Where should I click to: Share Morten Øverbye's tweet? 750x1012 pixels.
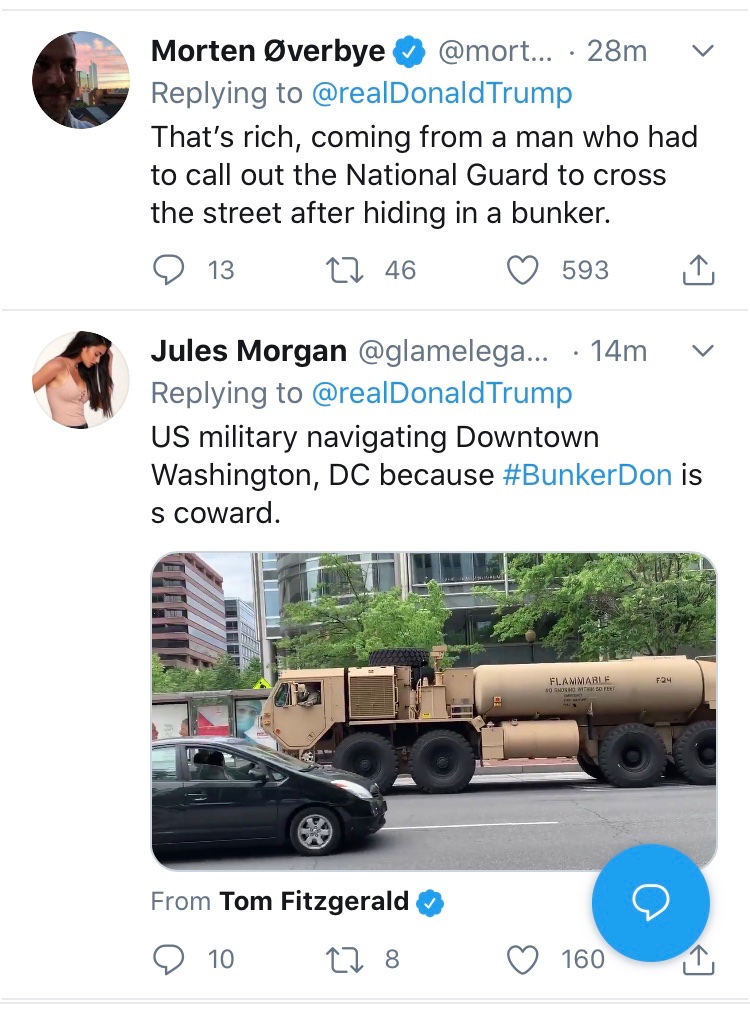coord(699,270)
